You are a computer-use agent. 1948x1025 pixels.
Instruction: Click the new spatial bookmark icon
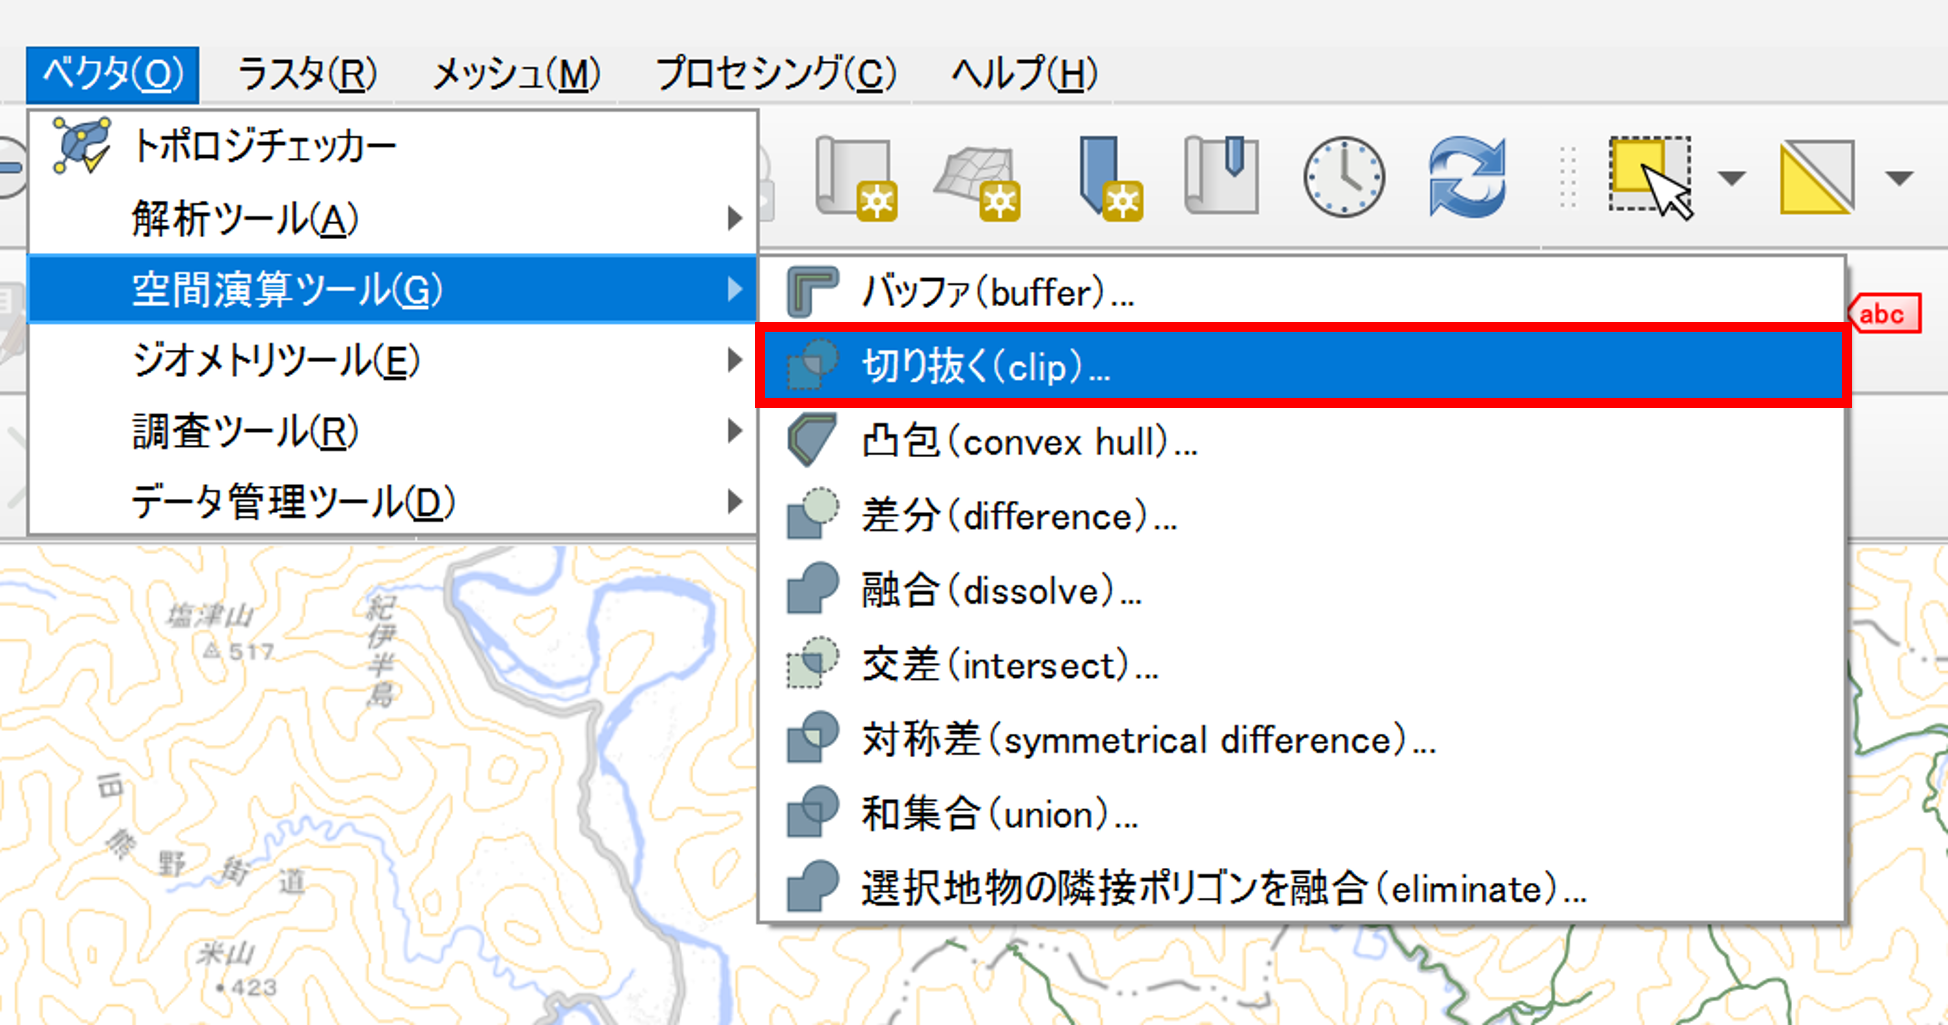[x=1108, y=178]
